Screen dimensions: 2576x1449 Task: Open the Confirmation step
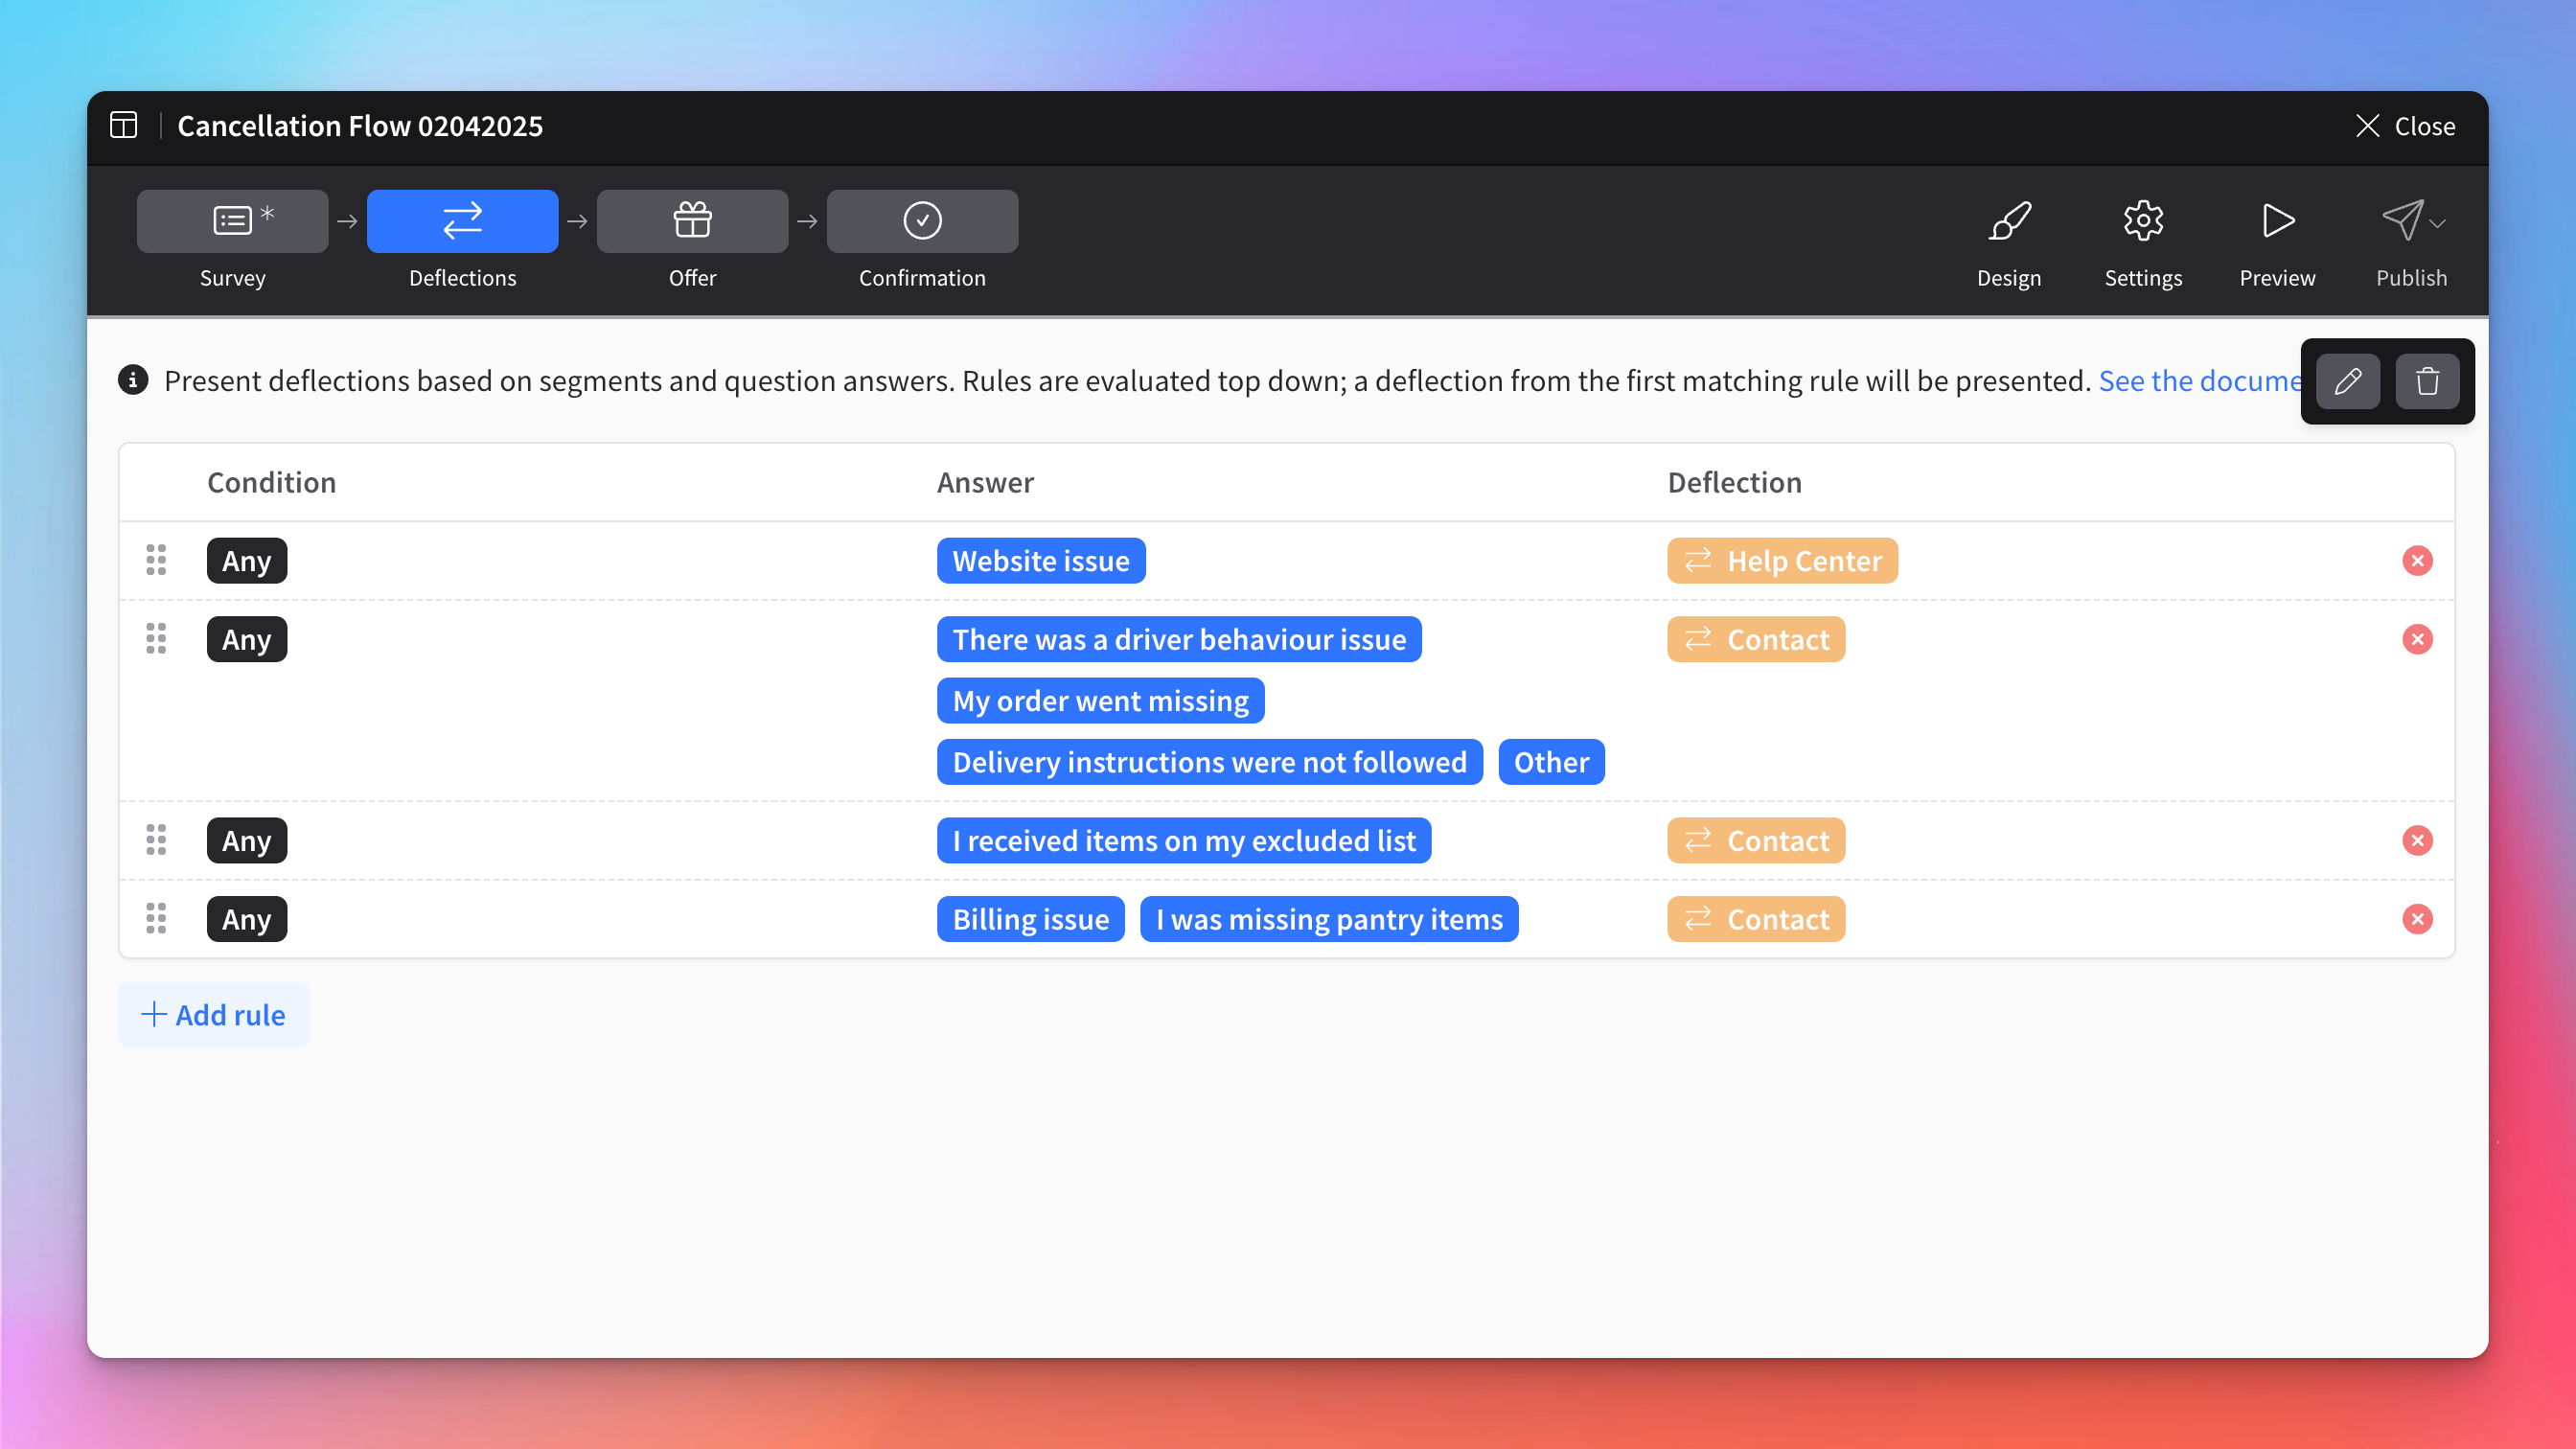tap(922, 221)
